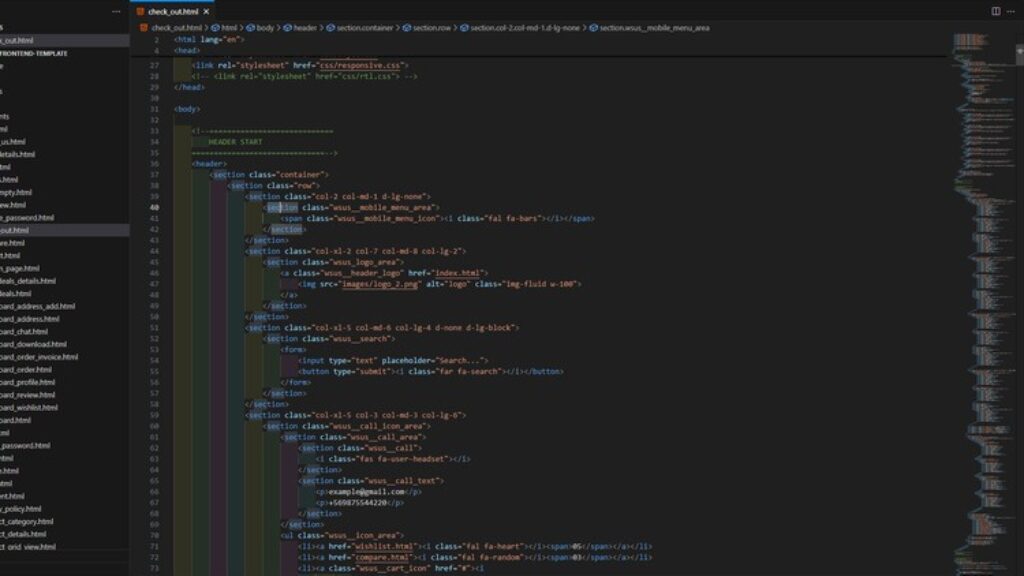
Task: Click line number 40 in the gutter
Action: 156,205
